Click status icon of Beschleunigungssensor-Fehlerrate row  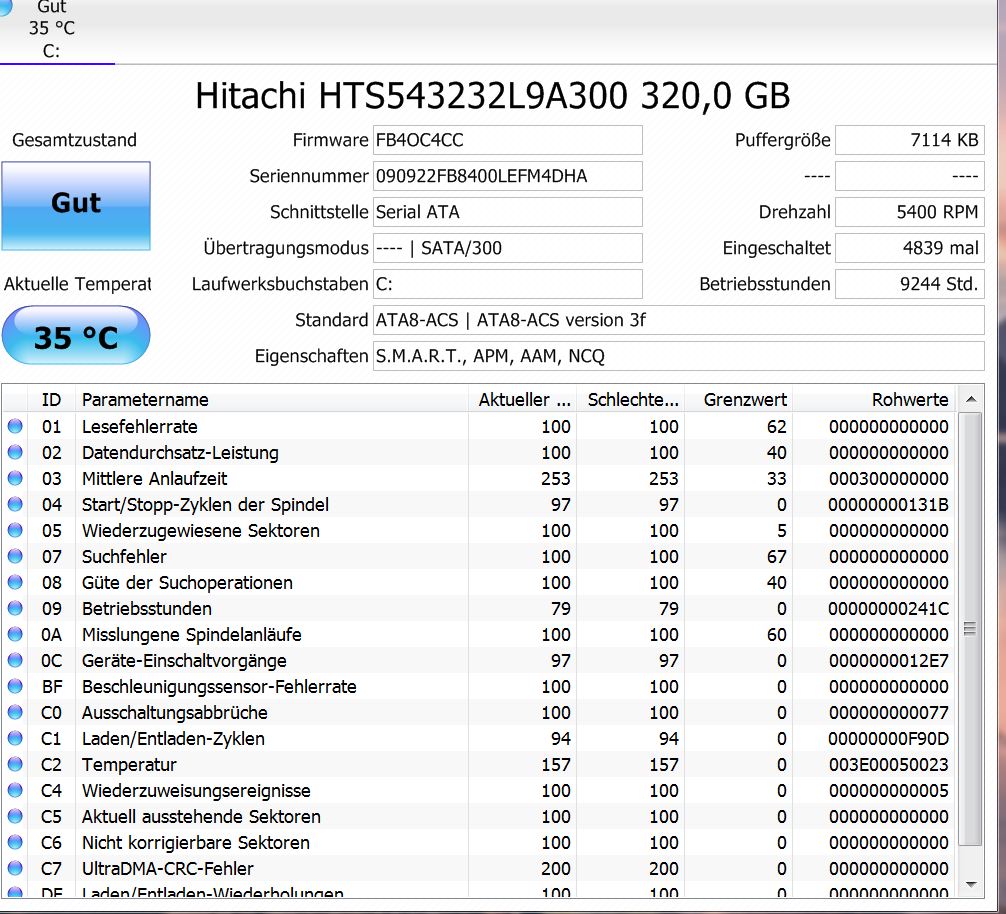pyautogui.click(x=15, y=686)
